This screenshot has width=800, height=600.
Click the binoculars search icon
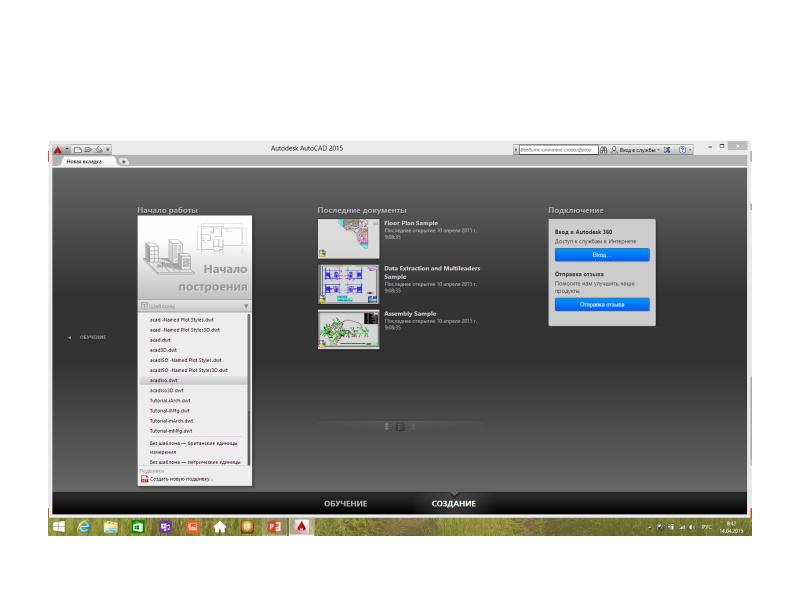604,150
